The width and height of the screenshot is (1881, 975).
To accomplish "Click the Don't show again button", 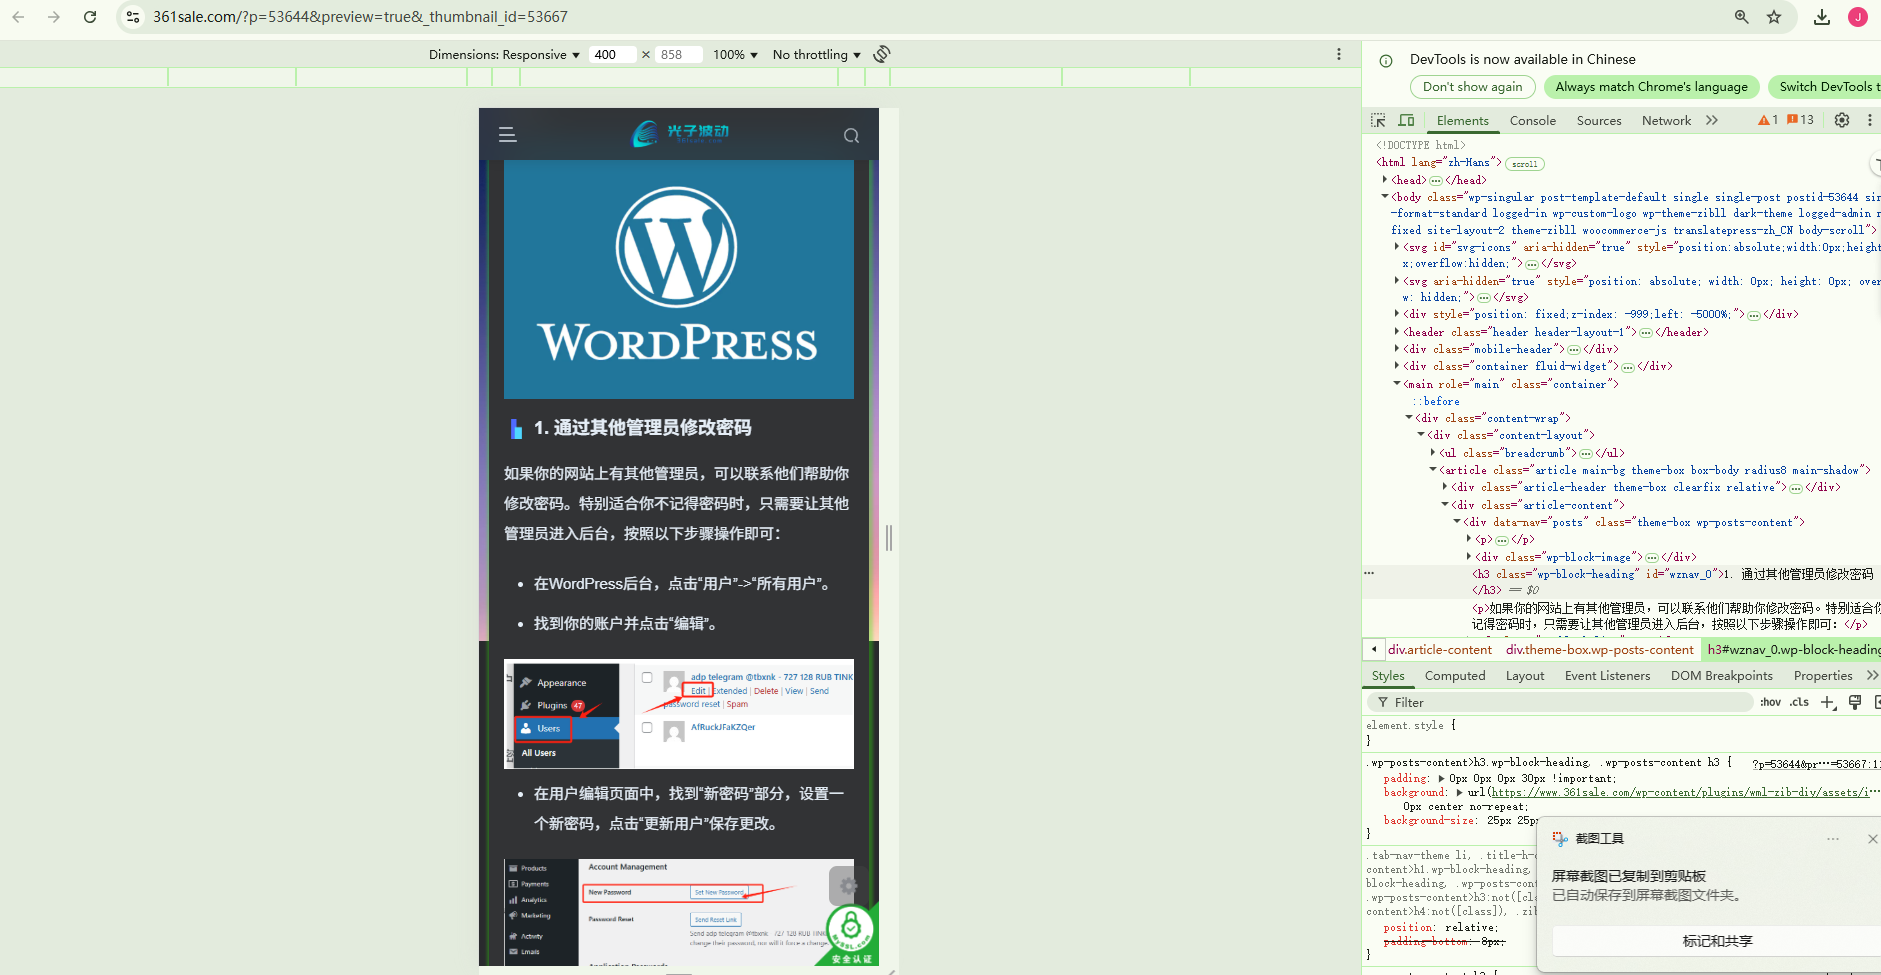I will (x=1472, y=86).
